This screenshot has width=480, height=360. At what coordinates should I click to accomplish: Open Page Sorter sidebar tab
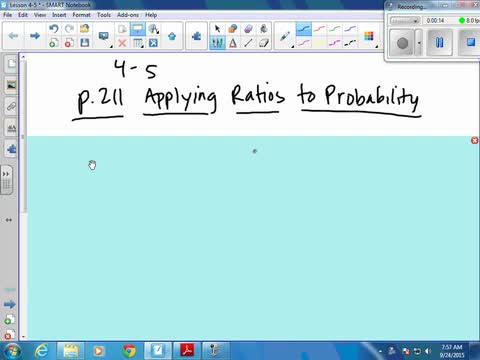11,64
